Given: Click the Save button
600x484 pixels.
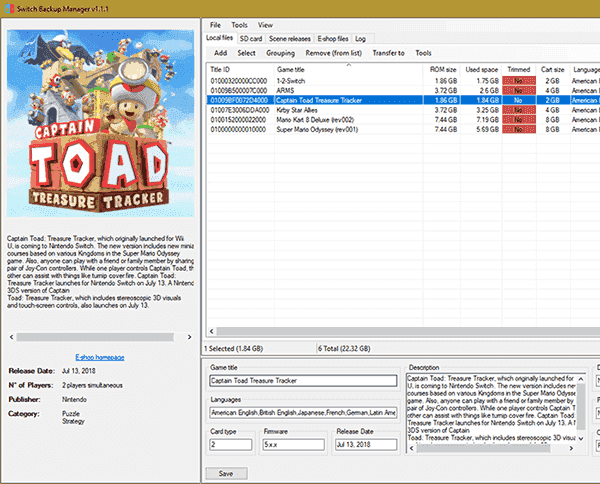Looking at the screenshot, I should click(226, 474).
